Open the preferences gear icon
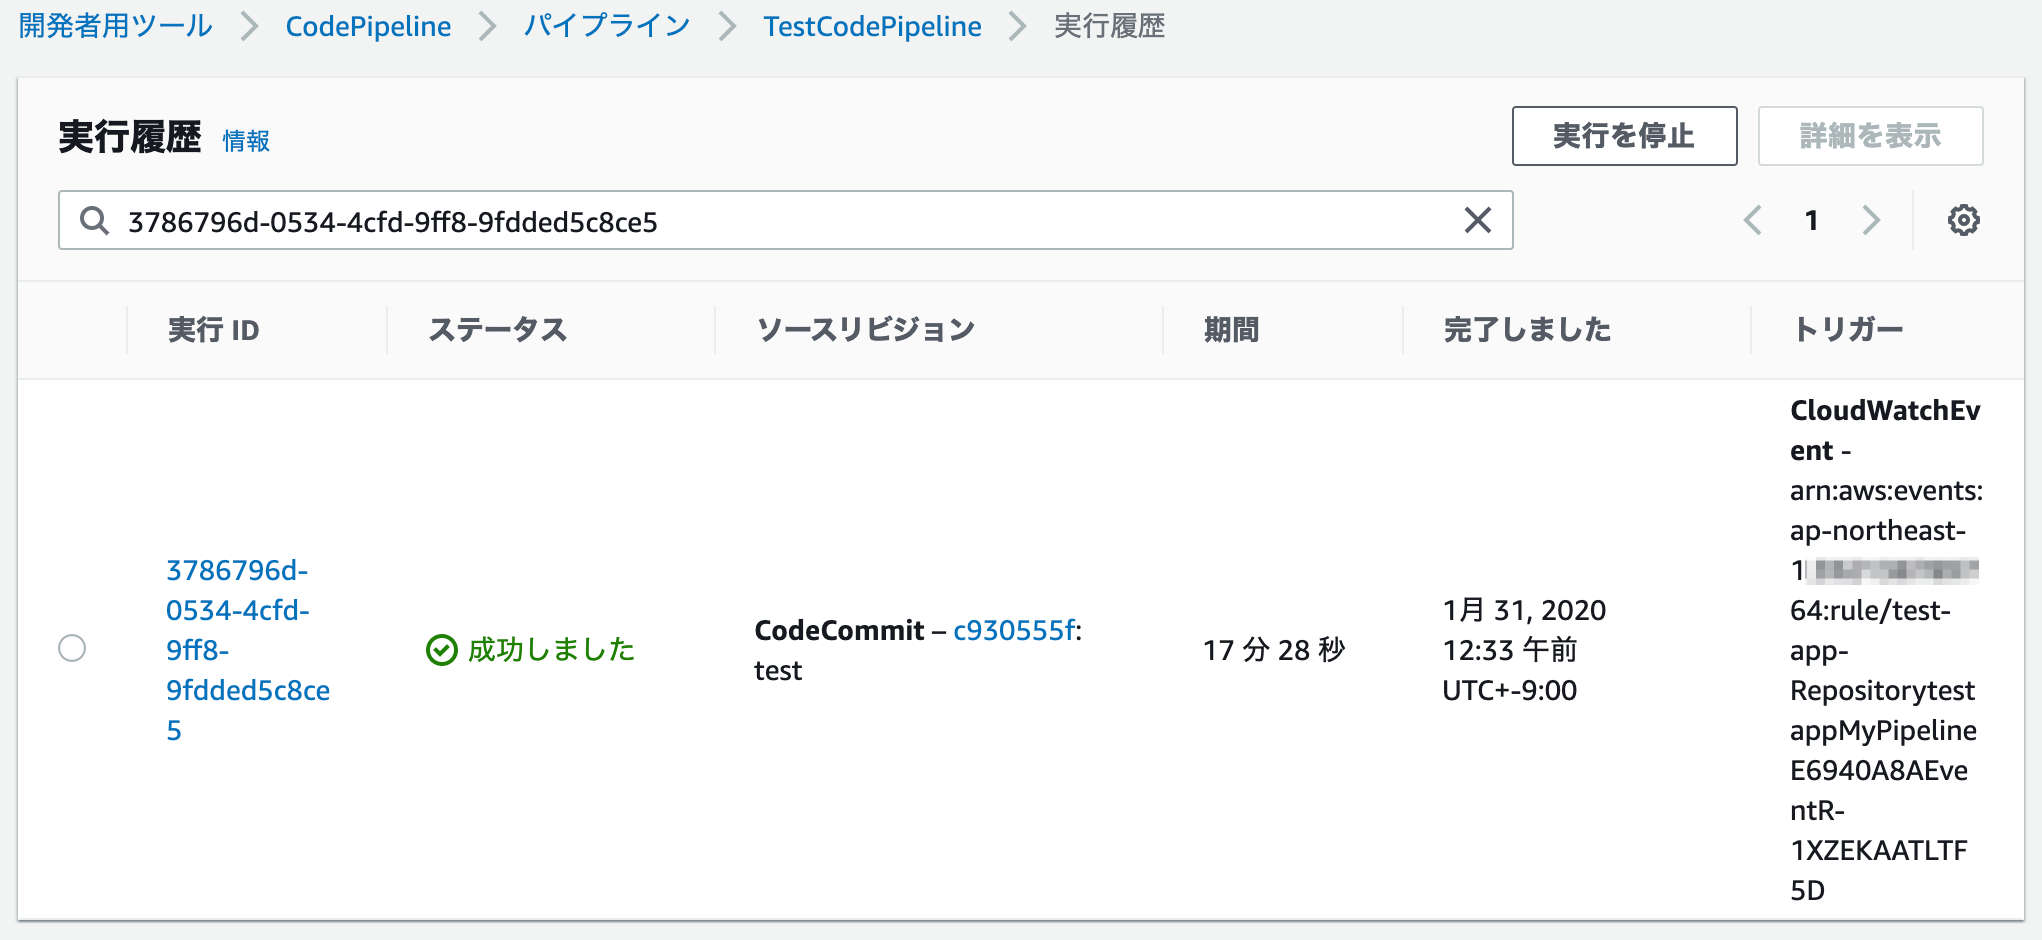This screenshot has width=2042, height=940. [x=1964, y=219]
